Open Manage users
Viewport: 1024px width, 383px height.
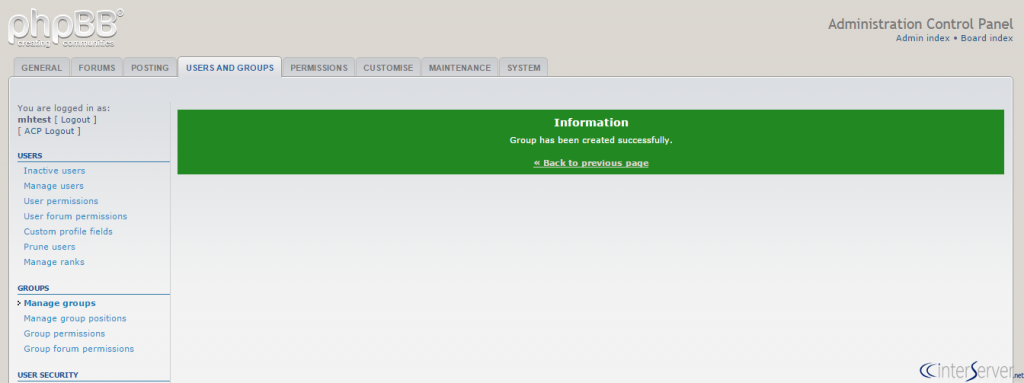[54, 186]
